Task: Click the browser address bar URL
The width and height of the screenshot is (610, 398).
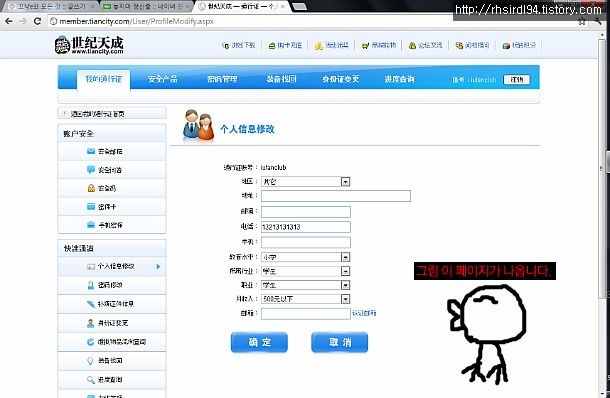Action: coord(136,21)
